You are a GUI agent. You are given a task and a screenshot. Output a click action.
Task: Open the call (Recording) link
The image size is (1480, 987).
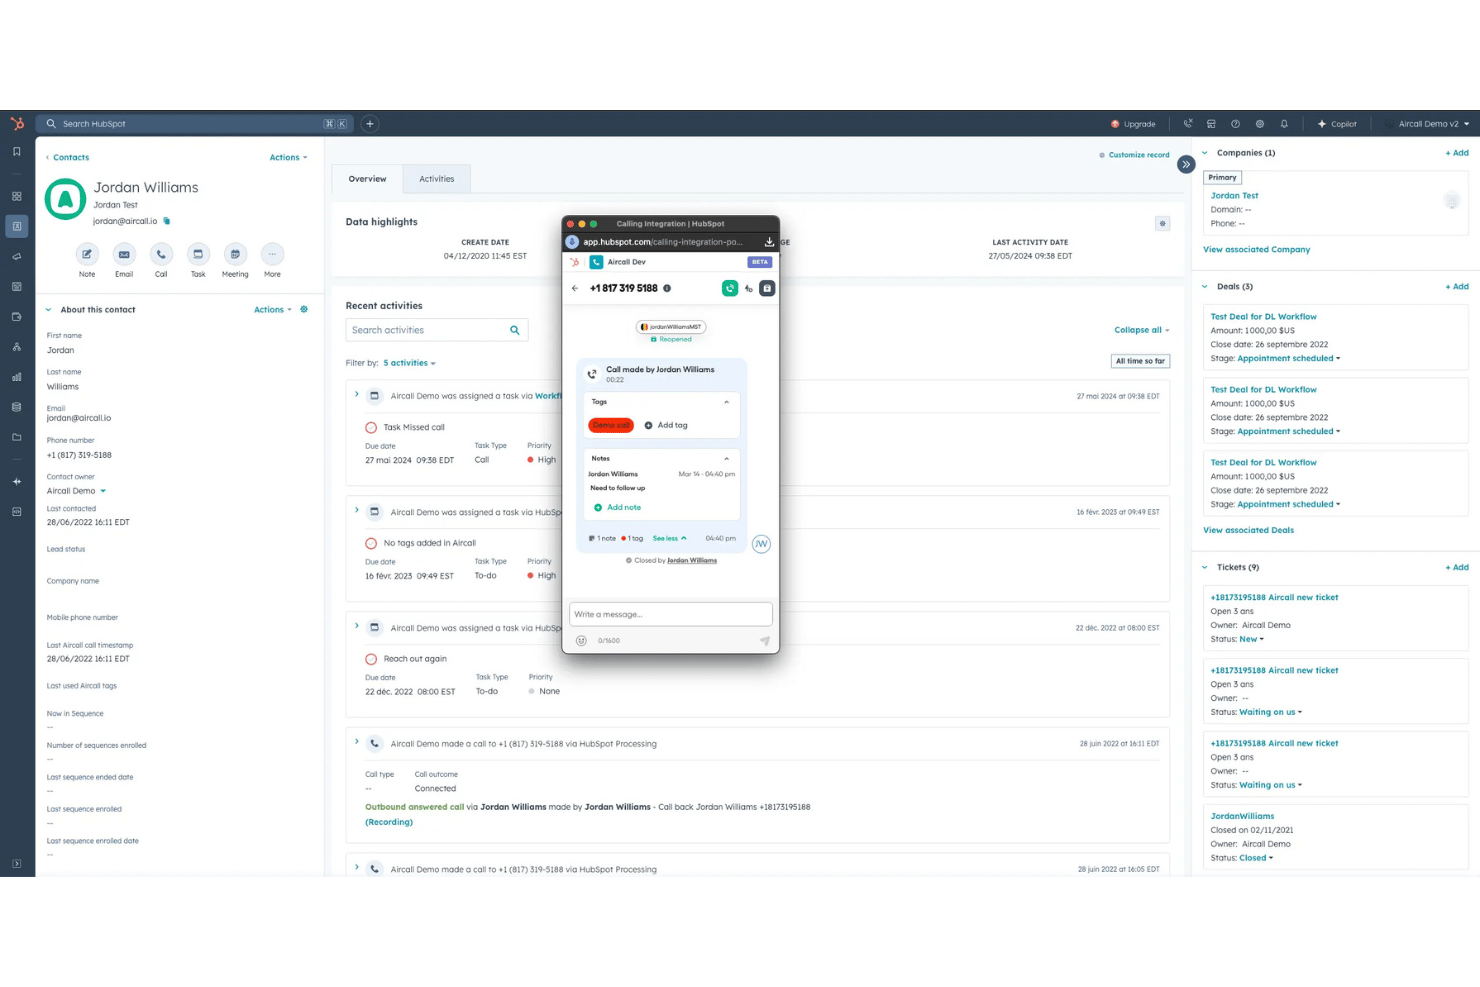(389, 822)
